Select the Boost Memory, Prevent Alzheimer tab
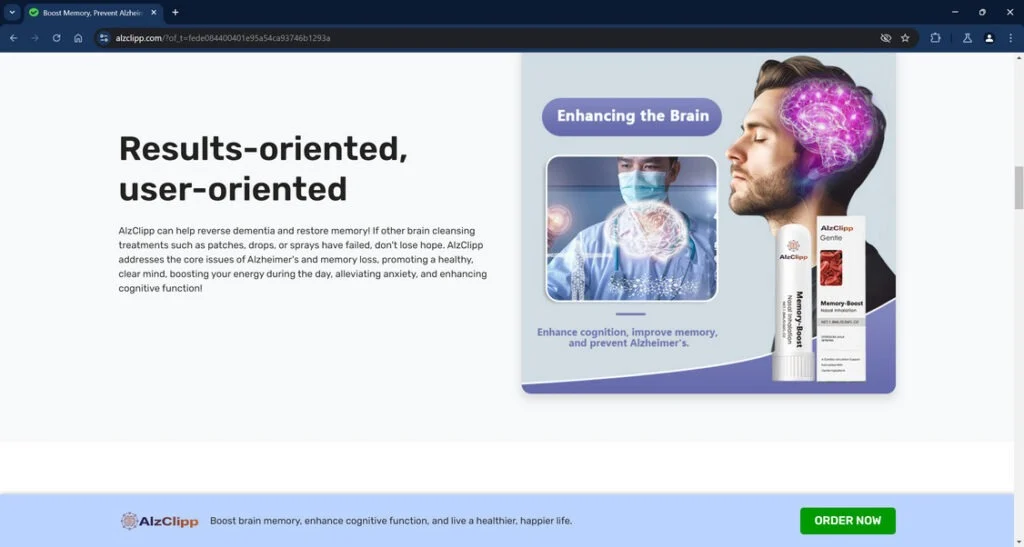This screenshot has height=547, width=1024. click(x=94, y=12)
